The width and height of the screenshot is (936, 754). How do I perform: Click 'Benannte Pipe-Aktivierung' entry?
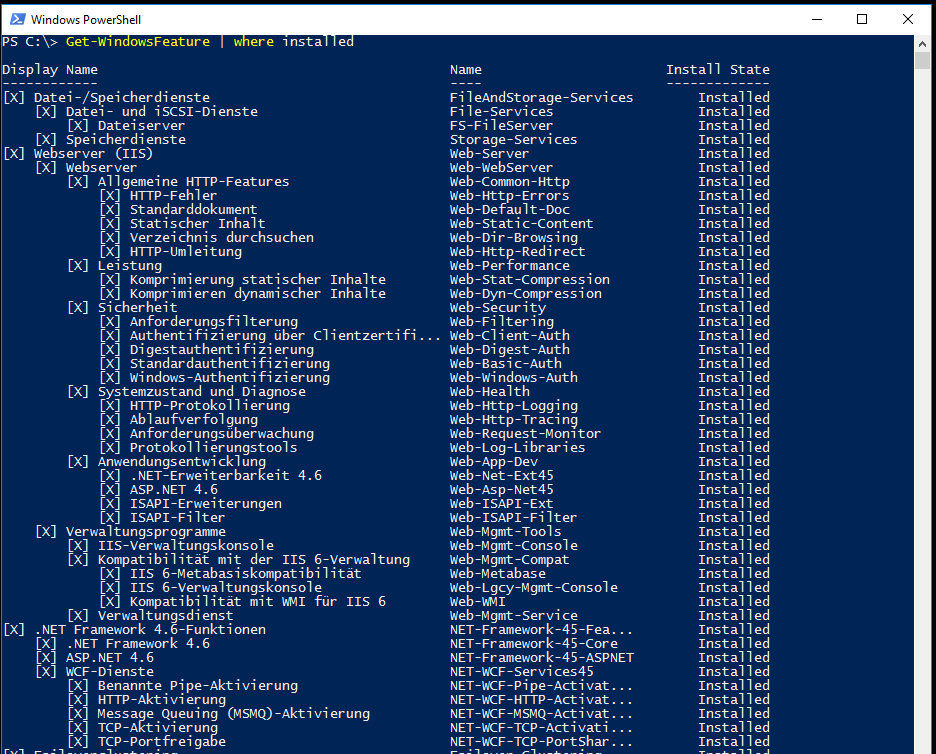click(x=198, y=686)
